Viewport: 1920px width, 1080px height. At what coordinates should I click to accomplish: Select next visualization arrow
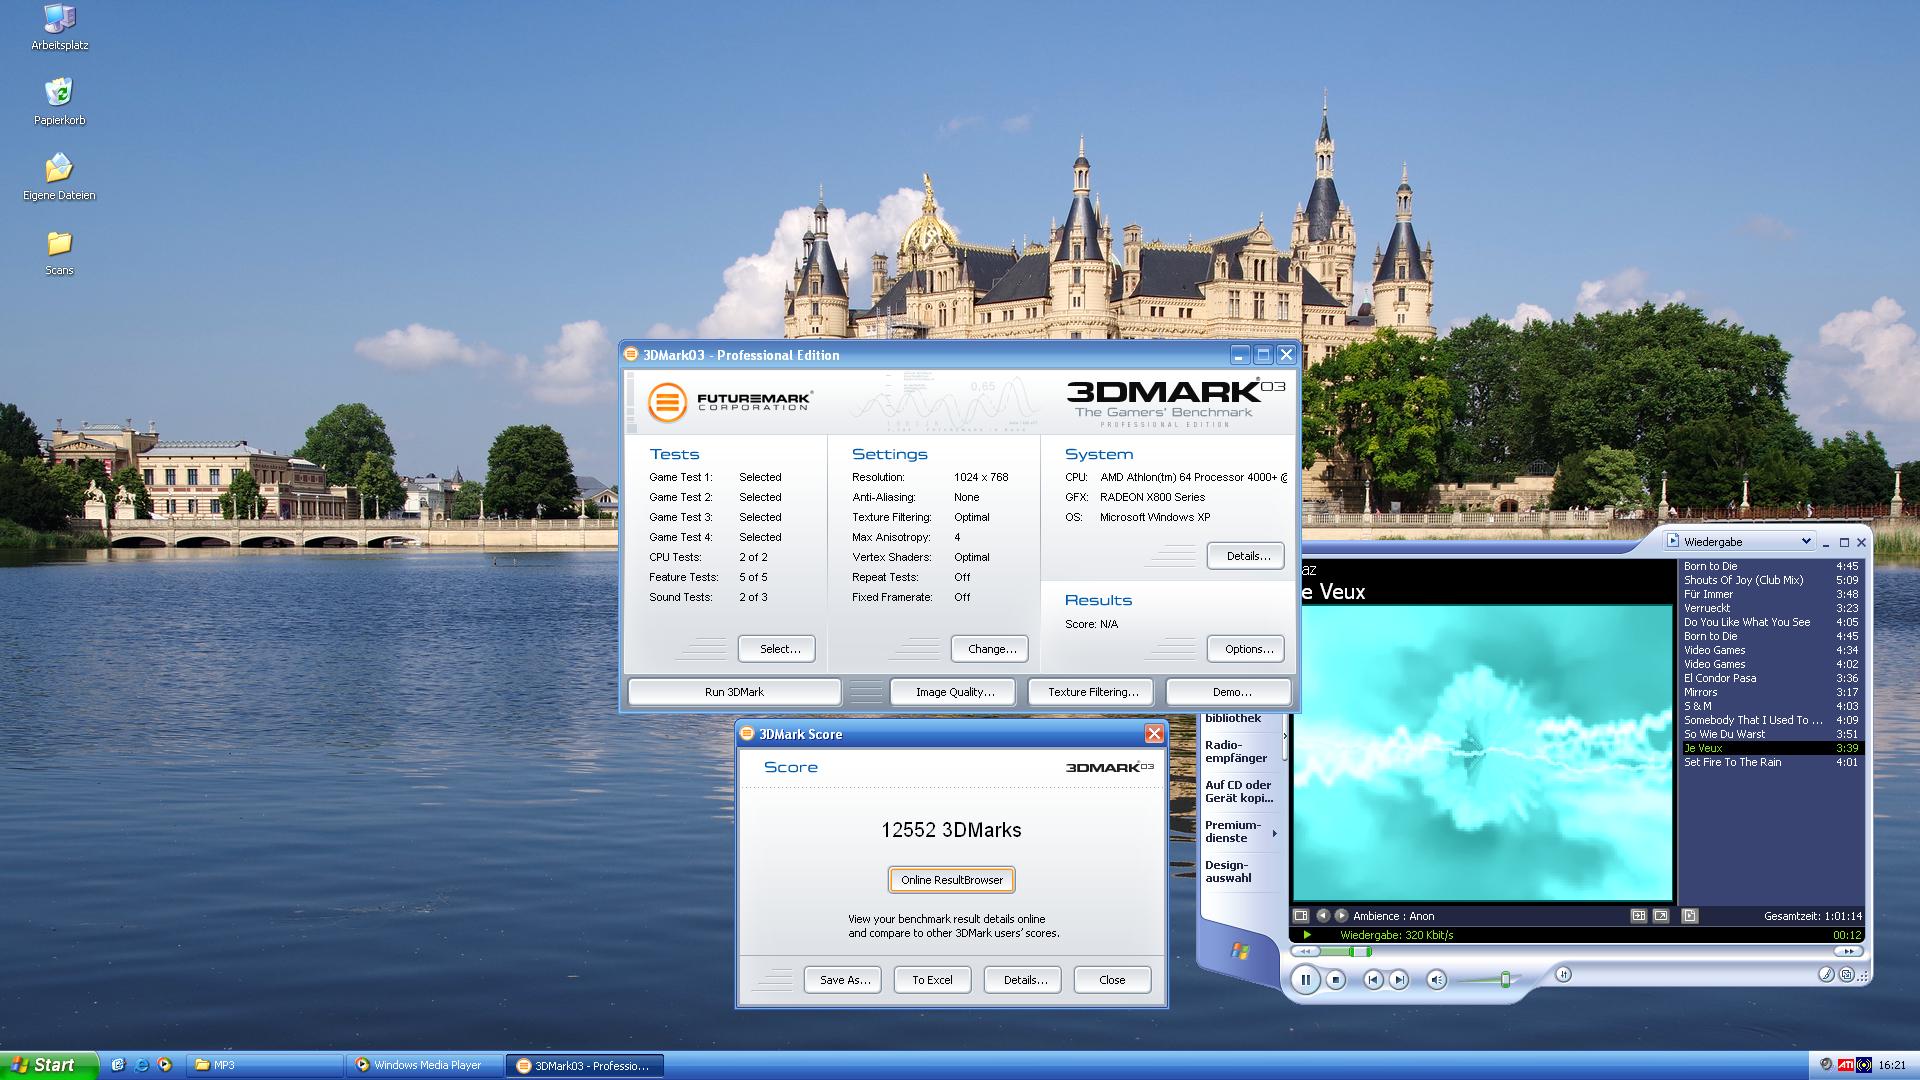(1341, 915)
